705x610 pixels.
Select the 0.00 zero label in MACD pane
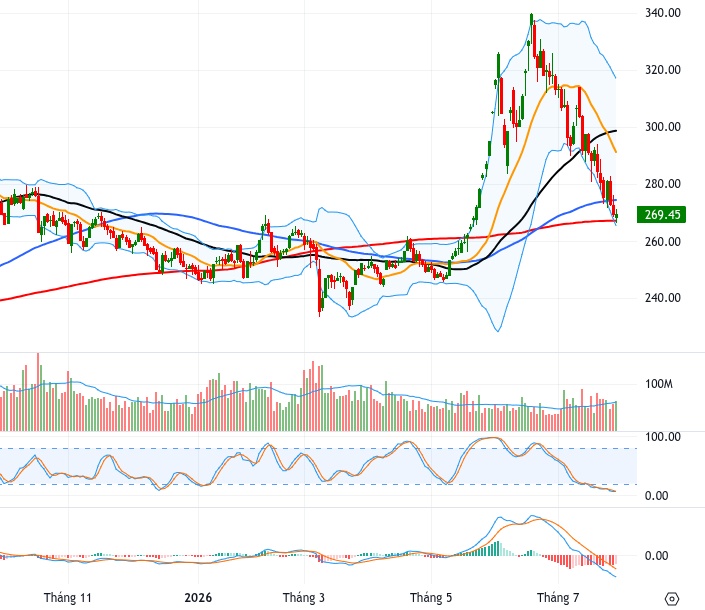point(656,556)
